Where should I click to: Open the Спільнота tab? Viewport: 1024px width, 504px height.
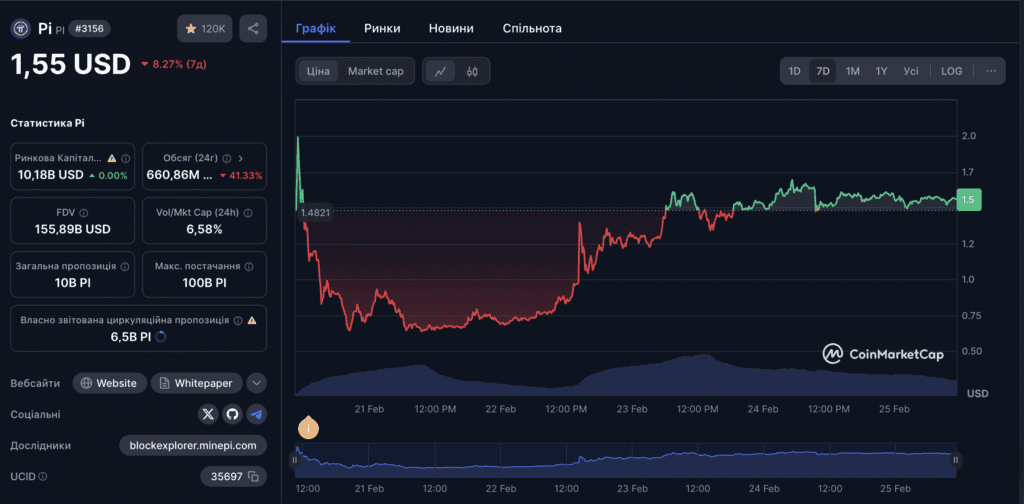532,29
